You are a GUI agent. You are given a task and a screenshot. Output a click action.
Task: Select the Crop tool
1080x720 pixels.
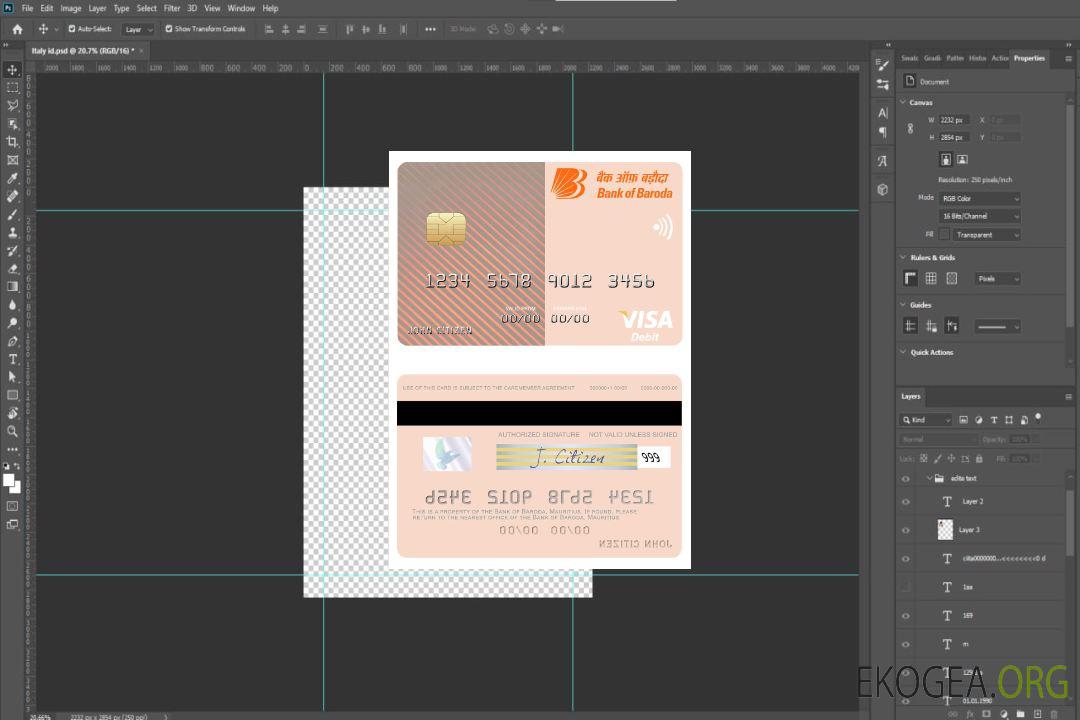click(13, 142)
